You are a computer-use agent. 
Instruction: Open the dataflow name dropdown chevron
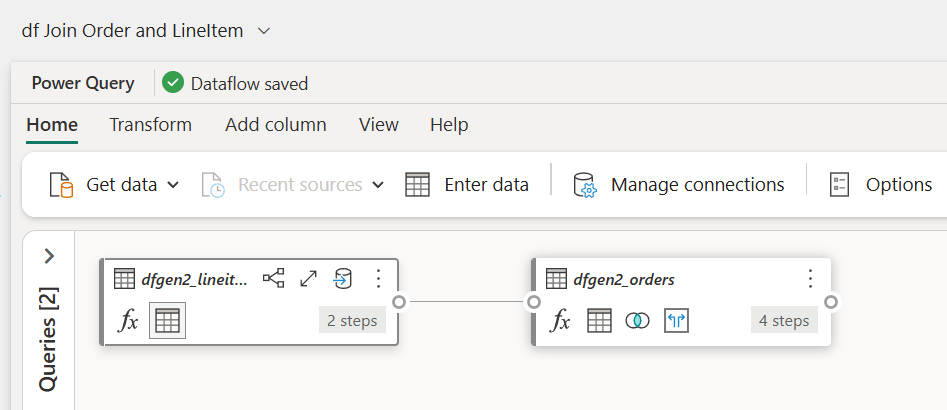click(264, 31)
